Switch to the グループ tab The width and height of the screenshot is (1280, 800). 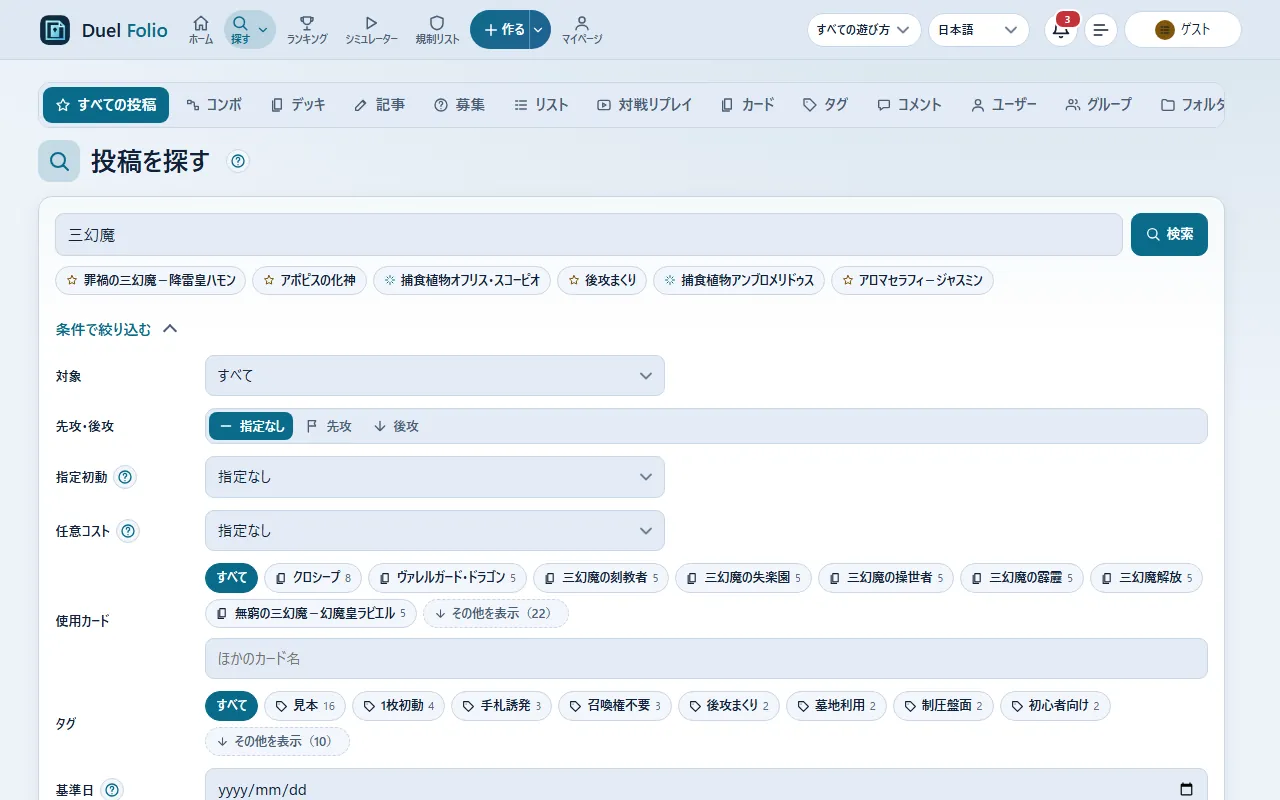pyautogui.click(x=1098, y=105)
